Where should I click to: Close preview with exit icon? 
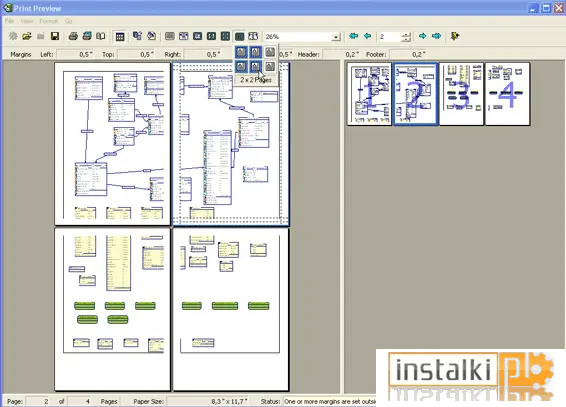[455, 36]
